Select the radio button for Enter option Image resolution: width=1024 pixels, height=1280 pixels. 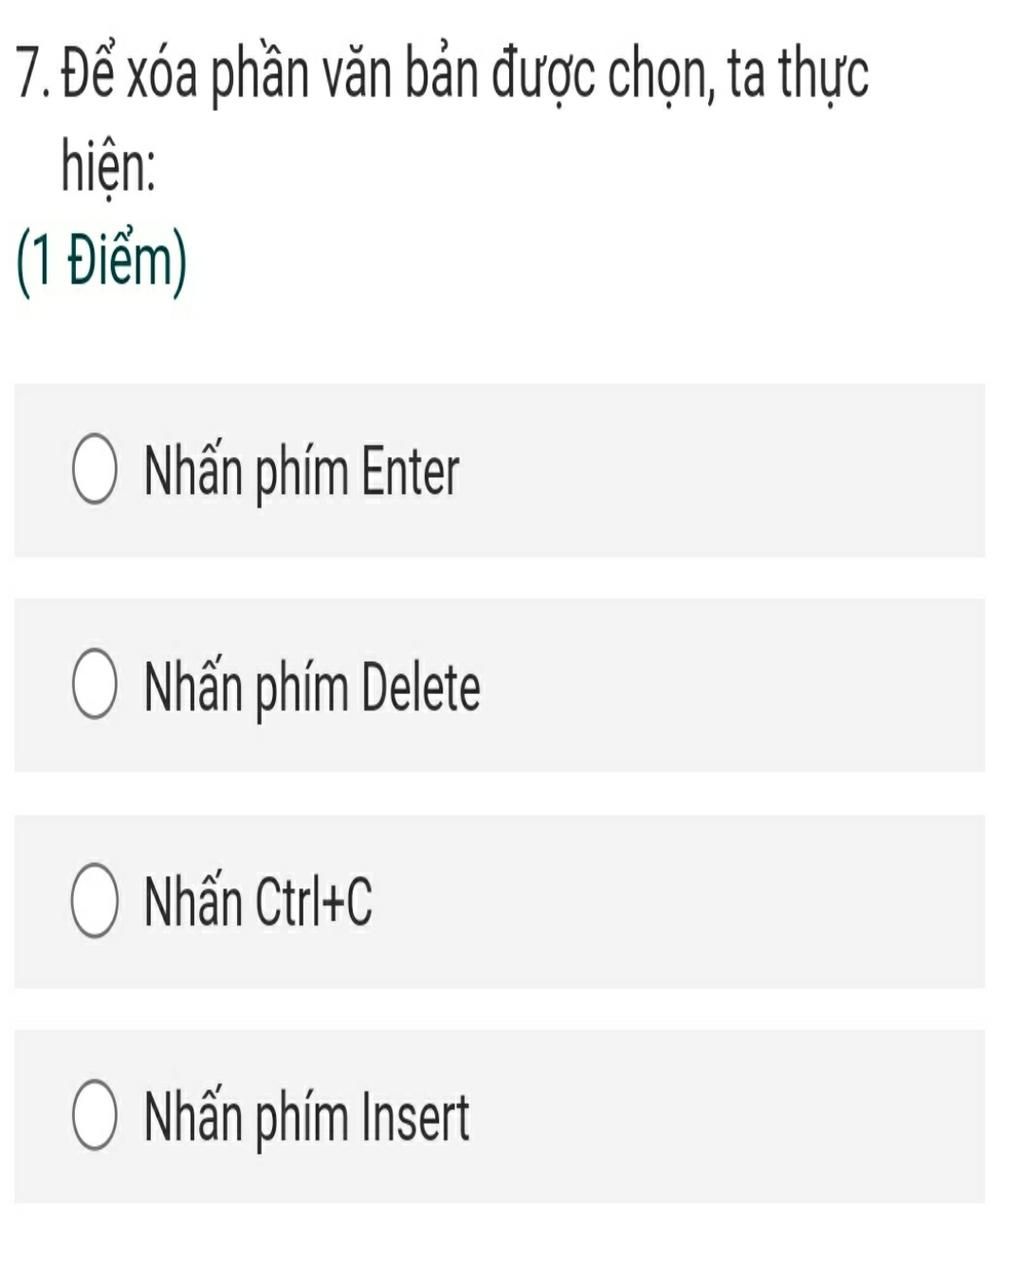coord(94,471)
